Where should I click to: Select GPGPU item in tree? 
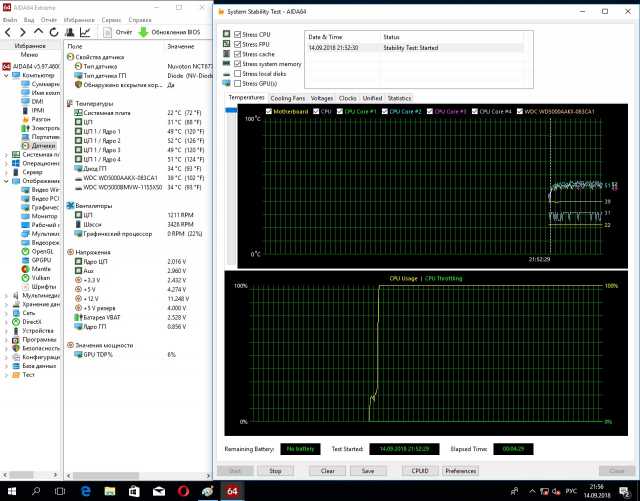click(x=37, y=260)
